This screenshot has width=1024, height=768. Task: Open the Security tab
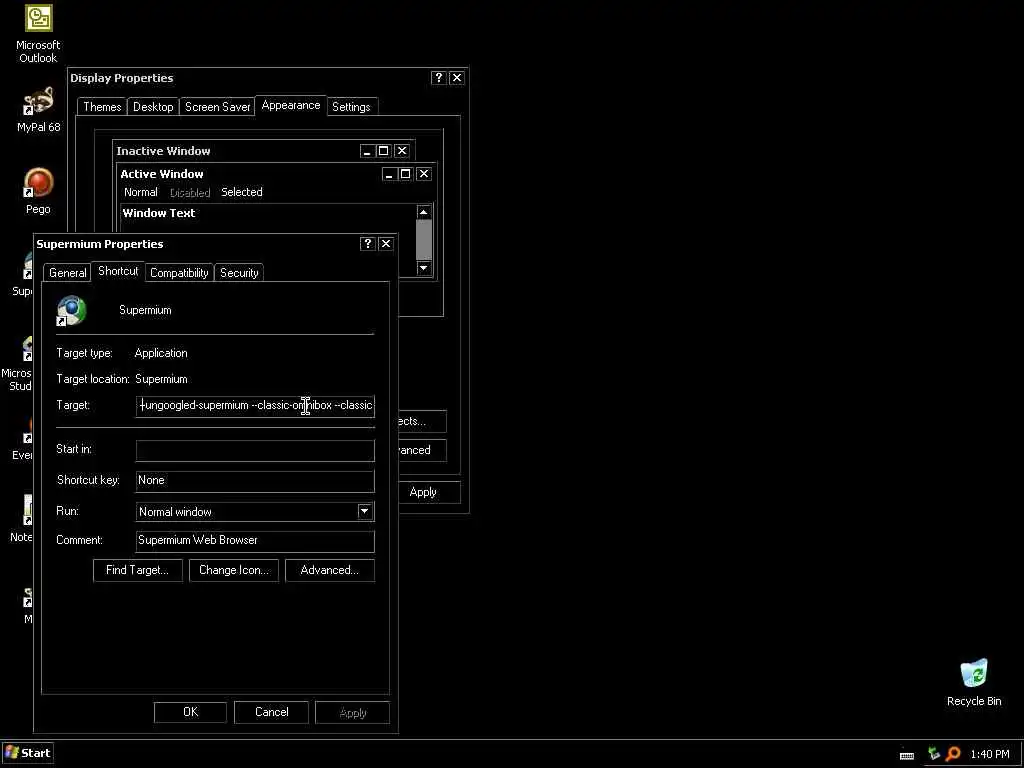point(239,272)
